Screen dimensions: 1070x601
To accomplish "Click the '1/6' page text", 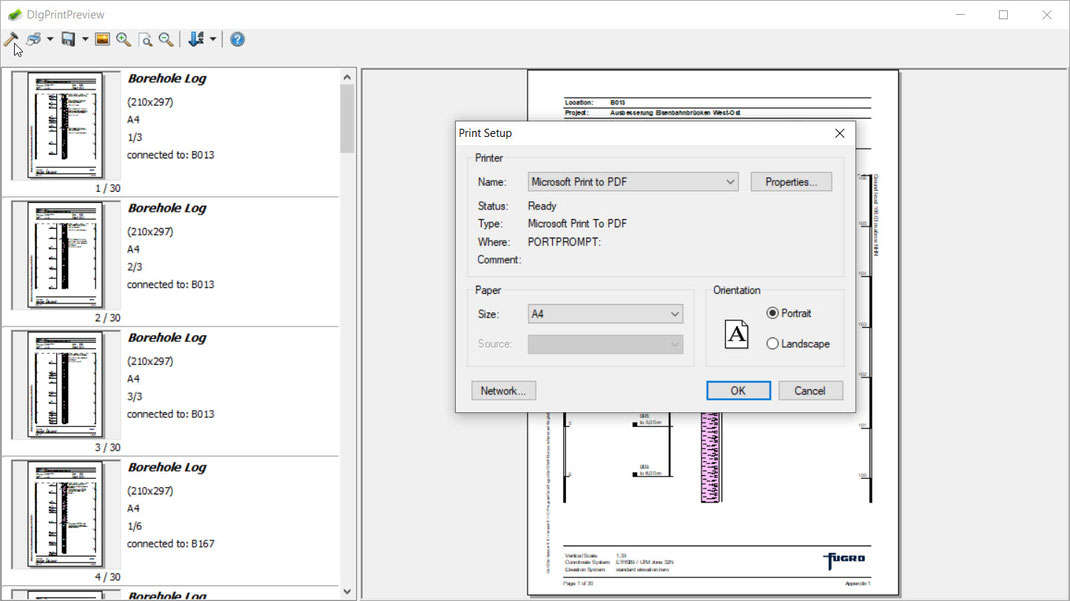I will coord(134,526).
